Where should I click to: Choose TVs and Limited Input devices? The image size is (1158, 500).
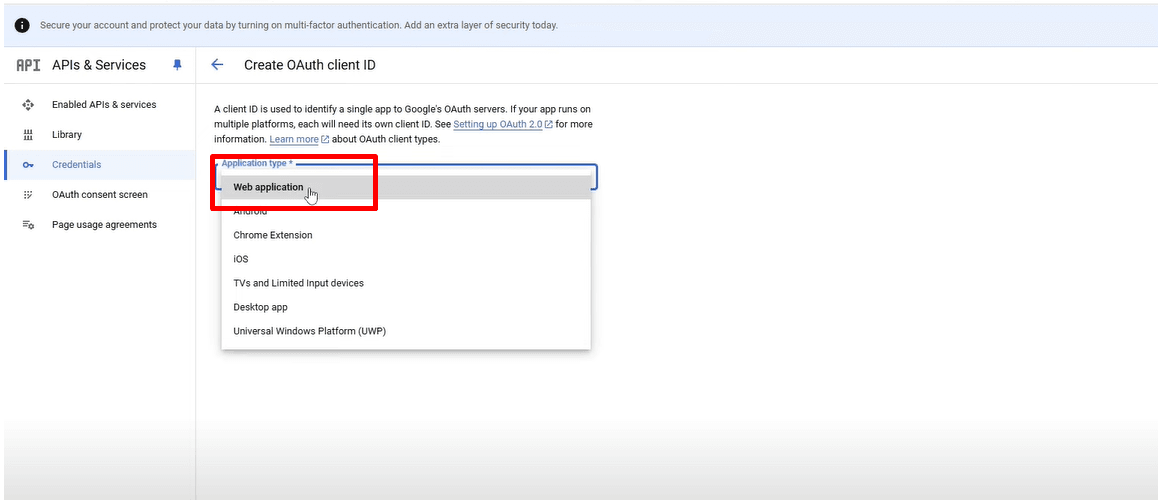tap(405, 283)
